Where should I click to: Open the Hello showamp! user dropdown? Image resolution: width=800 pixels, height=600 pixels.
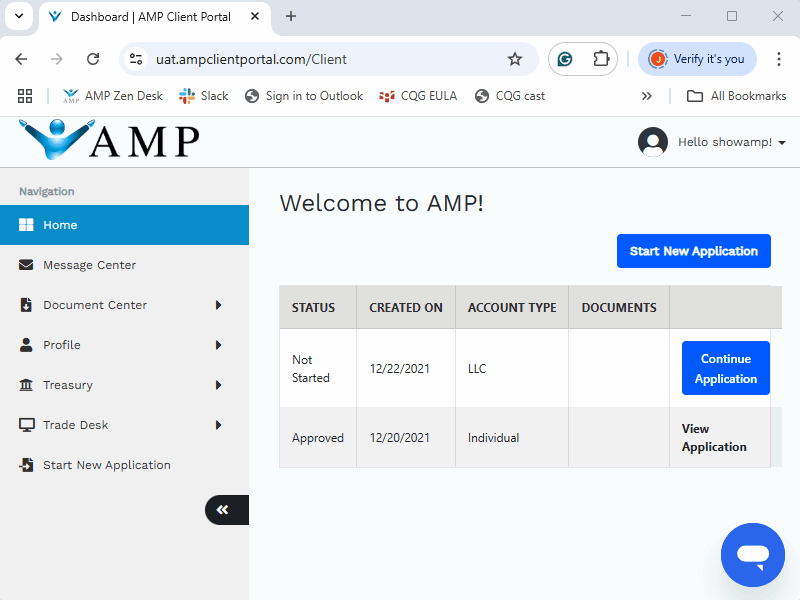[x=731, y=142]
